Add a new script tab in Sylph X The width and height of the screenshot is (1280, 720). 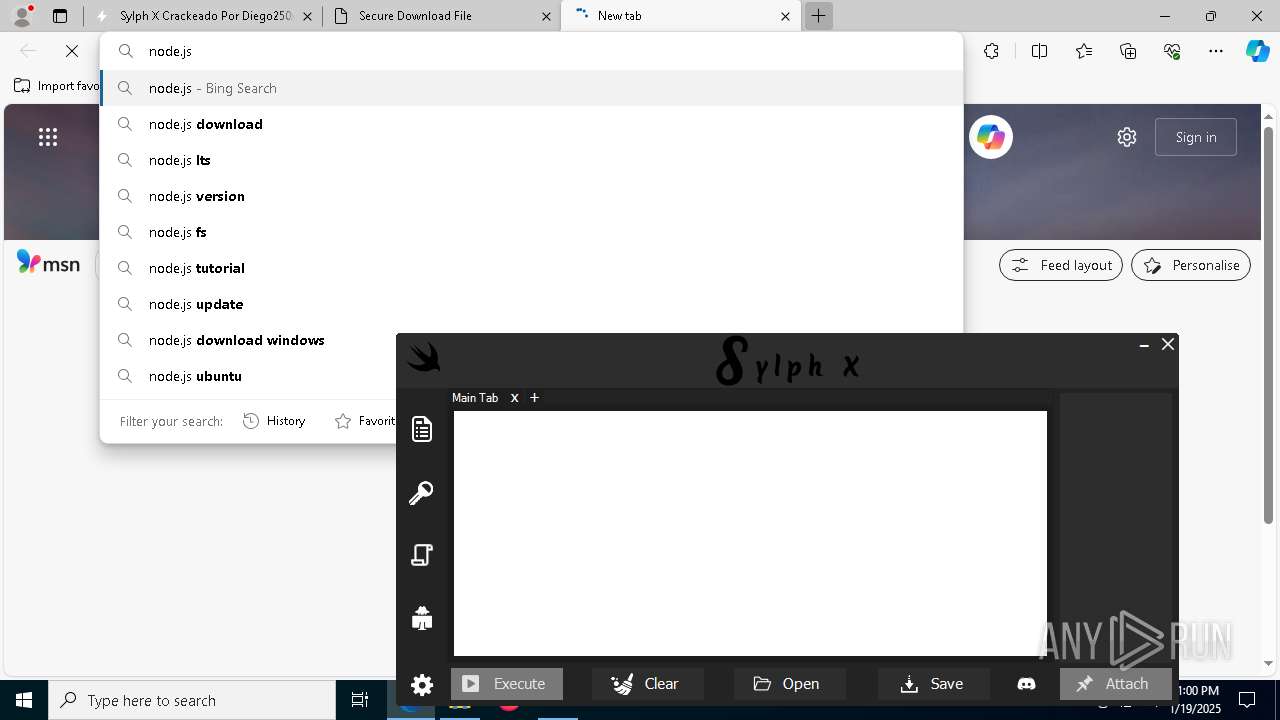pyautogui.click(x=535, y=398)
